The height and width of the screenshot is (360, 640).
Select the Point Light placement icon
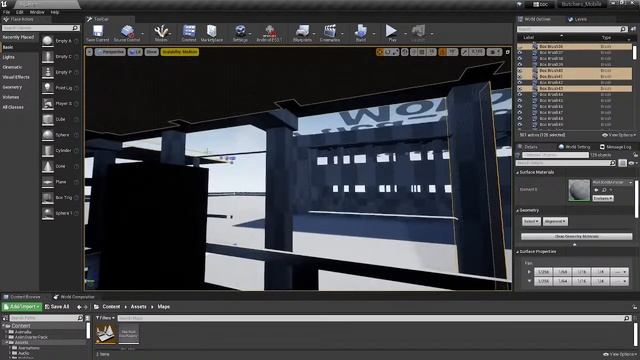click(x=48, y=88)
